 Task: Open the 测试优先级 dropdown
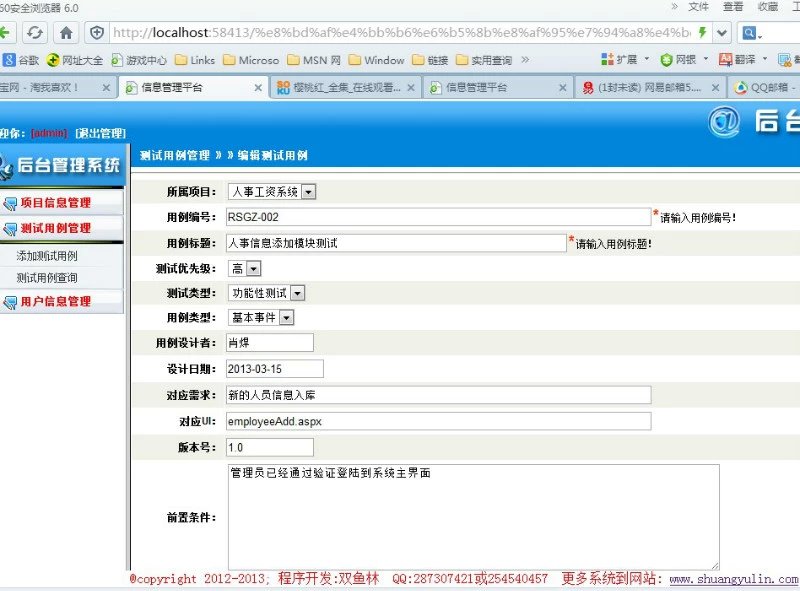point(244,268)
